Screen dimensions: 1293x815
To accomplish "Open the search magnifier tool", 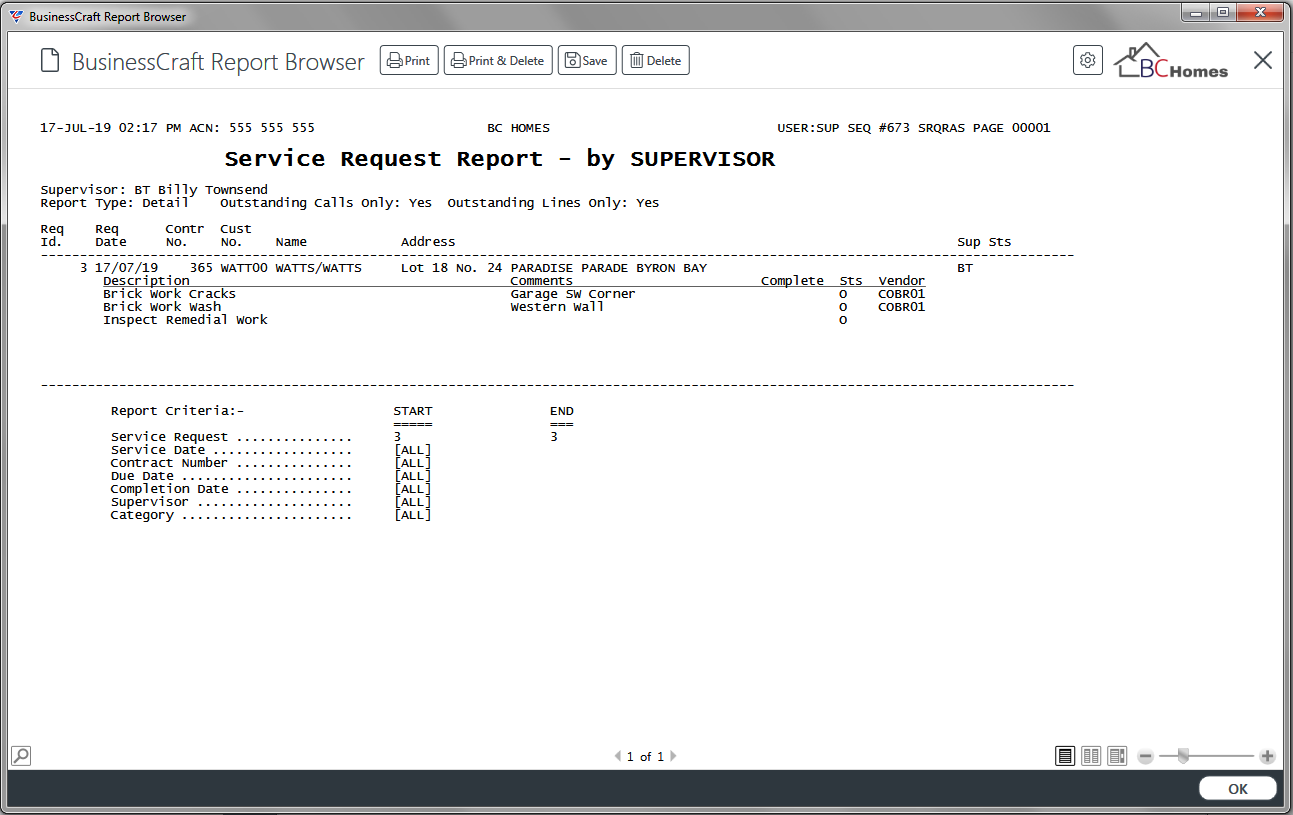I will point(21,755).
